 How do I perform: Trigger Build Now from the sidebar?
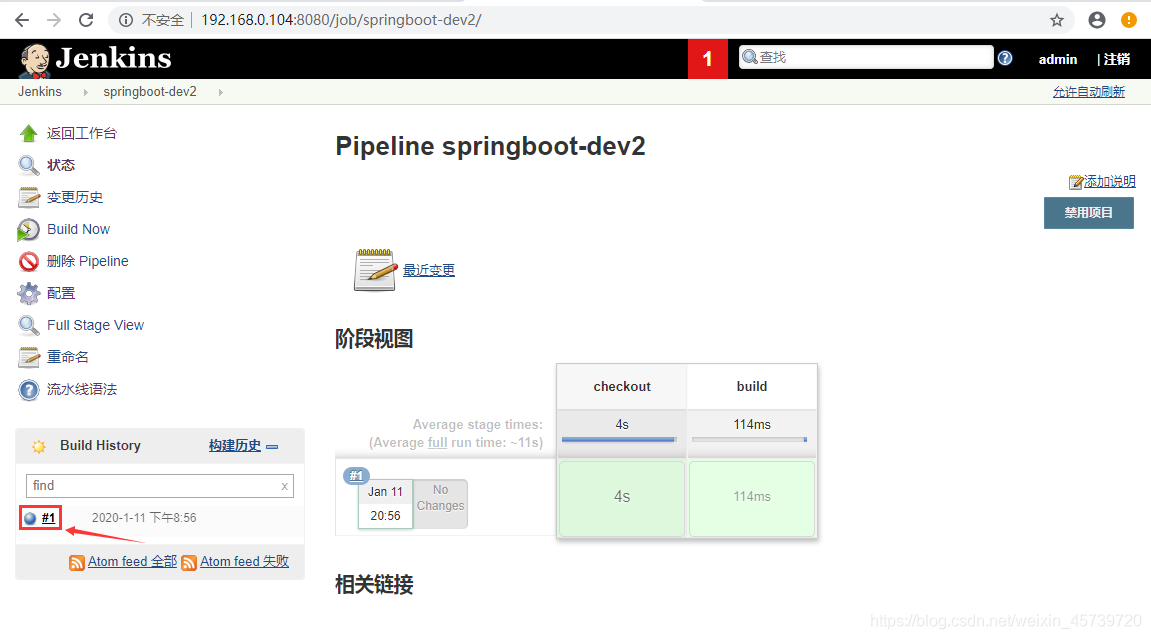point(79,230)
